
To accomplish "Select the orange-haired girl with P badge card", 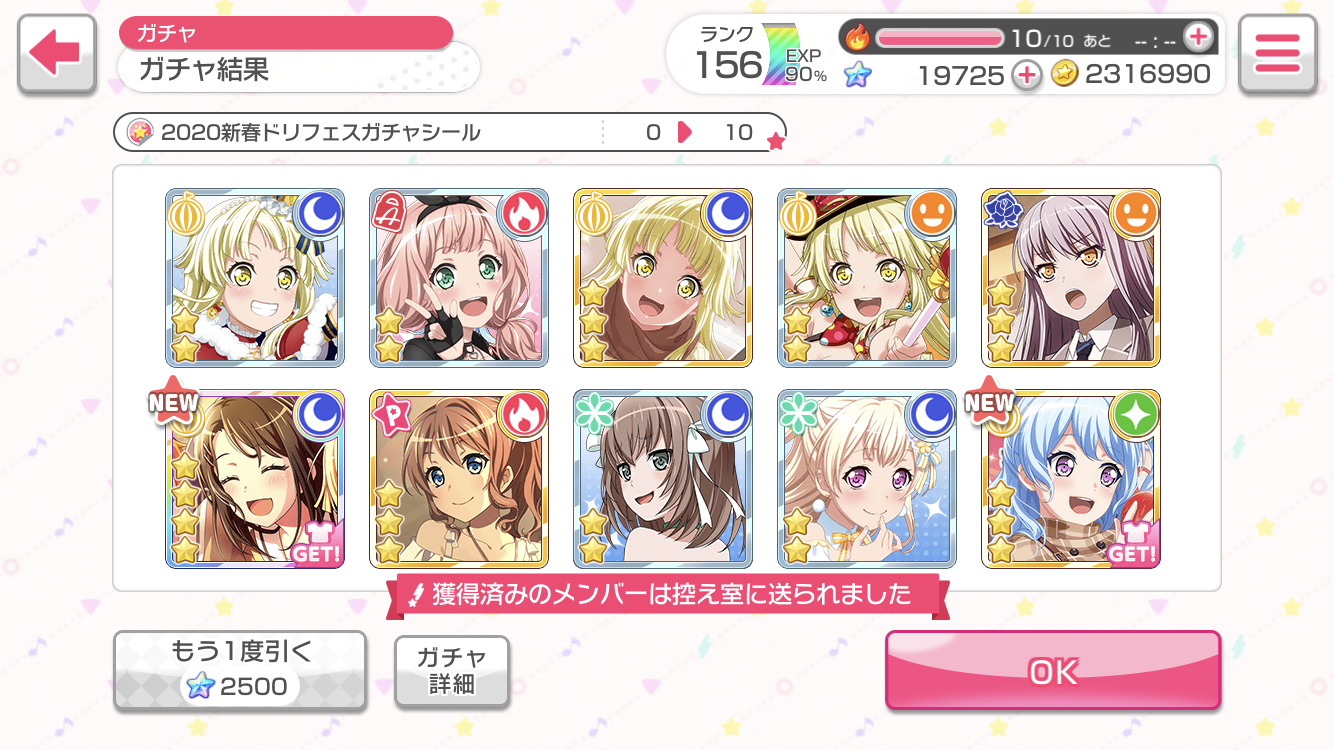I will point(459,479).
